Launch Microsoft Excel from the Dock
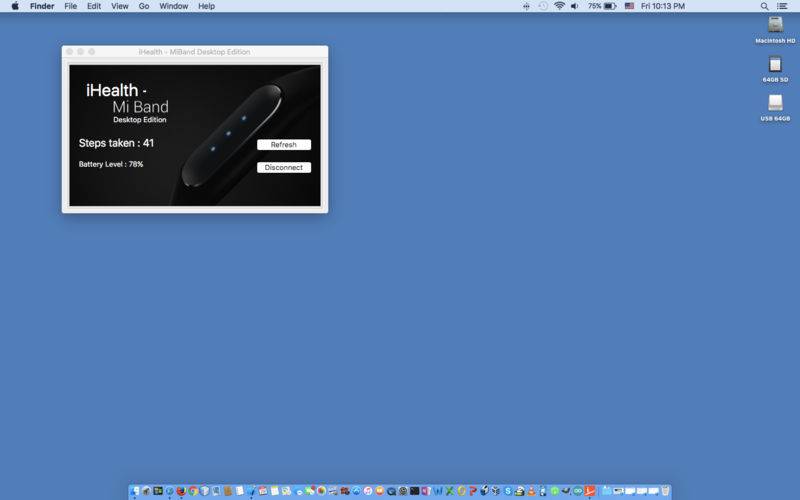The width and height of the screenshot is (800, 500). coord(449,491)
